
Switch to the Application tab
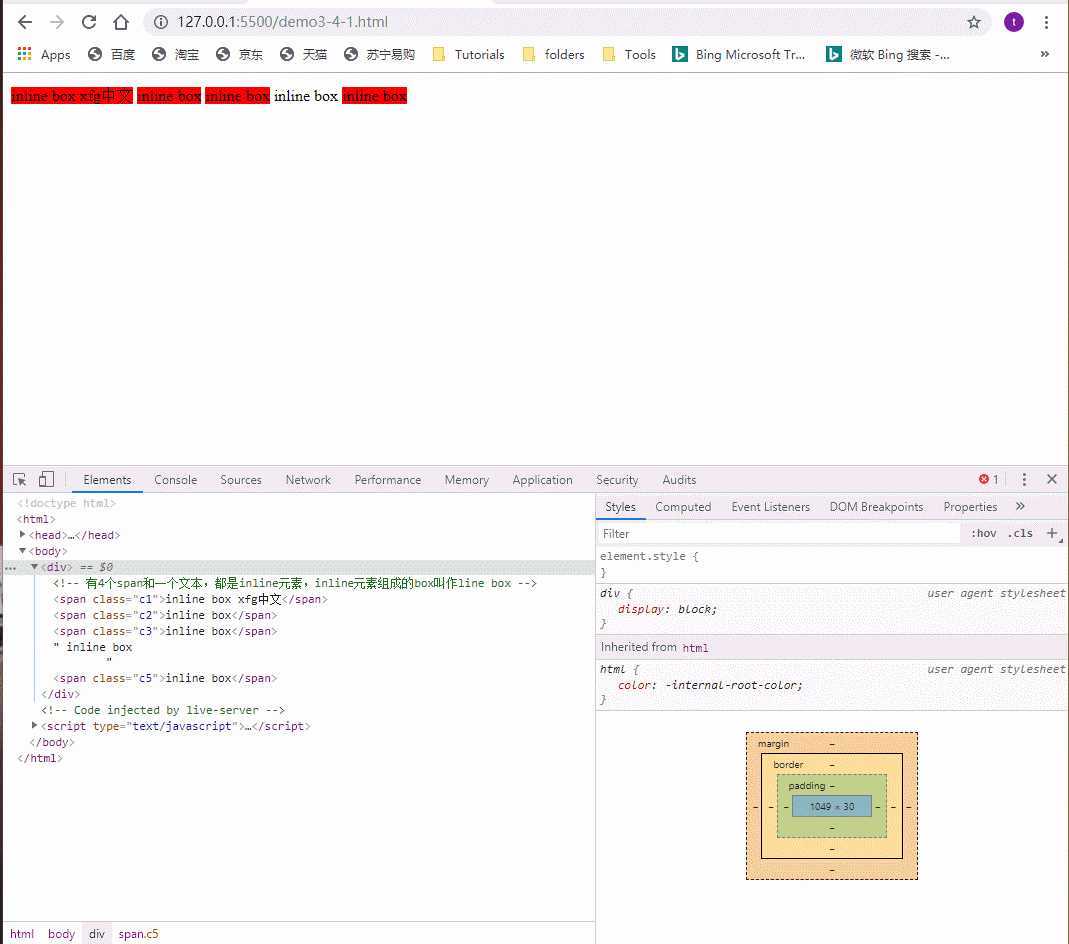tap(542, 480)
